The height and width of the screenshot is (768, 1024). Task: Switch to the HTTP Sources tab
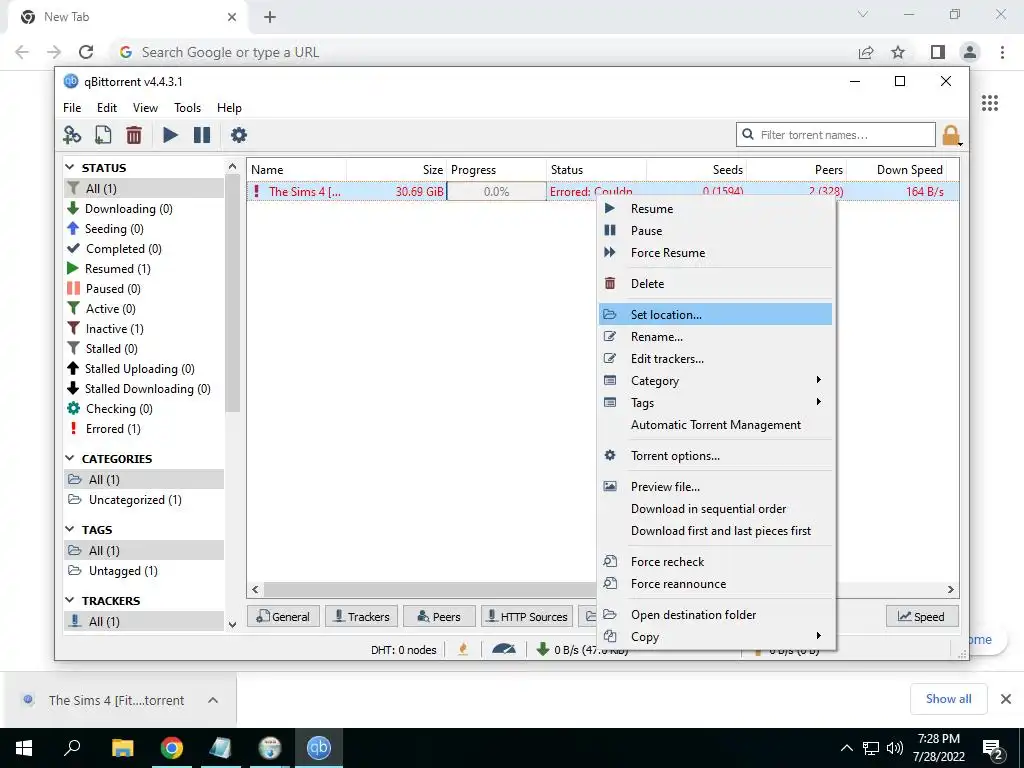pos(527,616)
